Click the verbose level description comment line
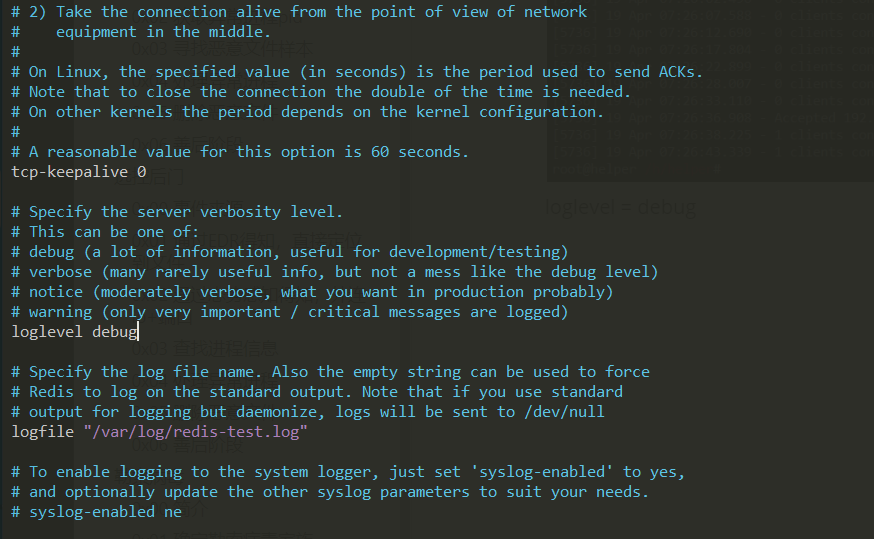The image size is (874, 539). tap(334, 272)
